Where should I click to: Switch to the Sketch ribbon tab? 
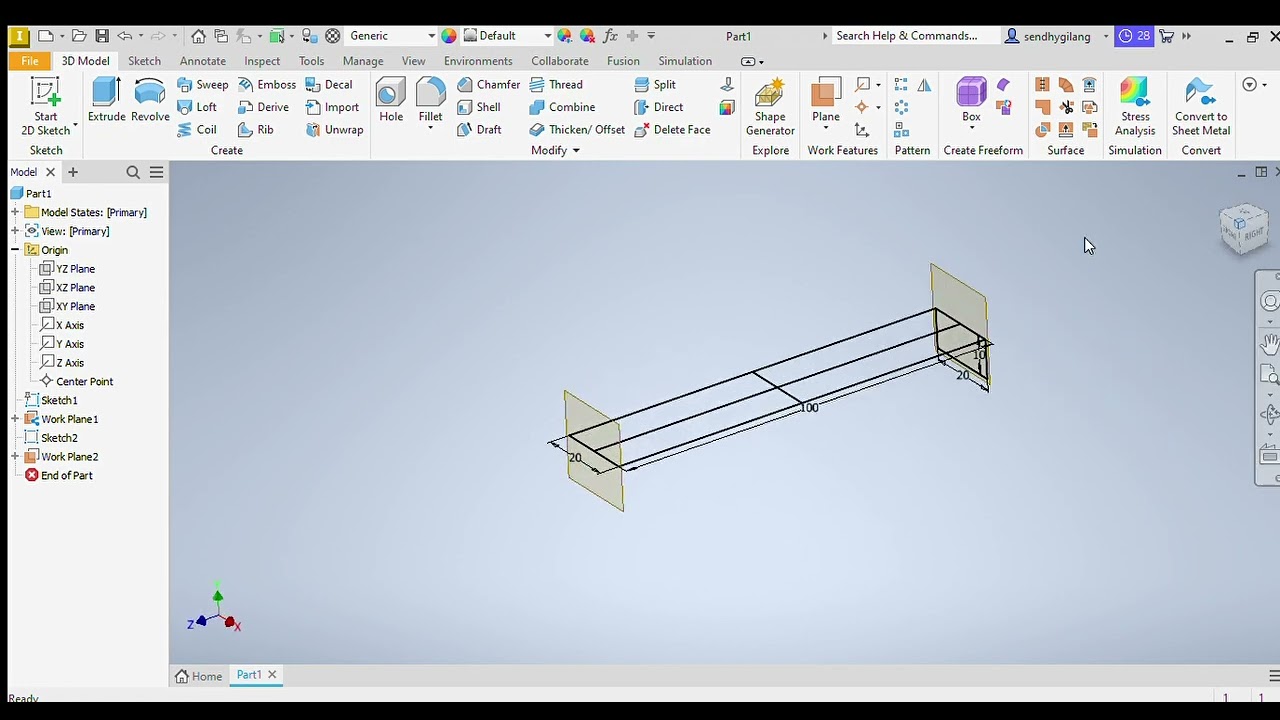(144, 61)
